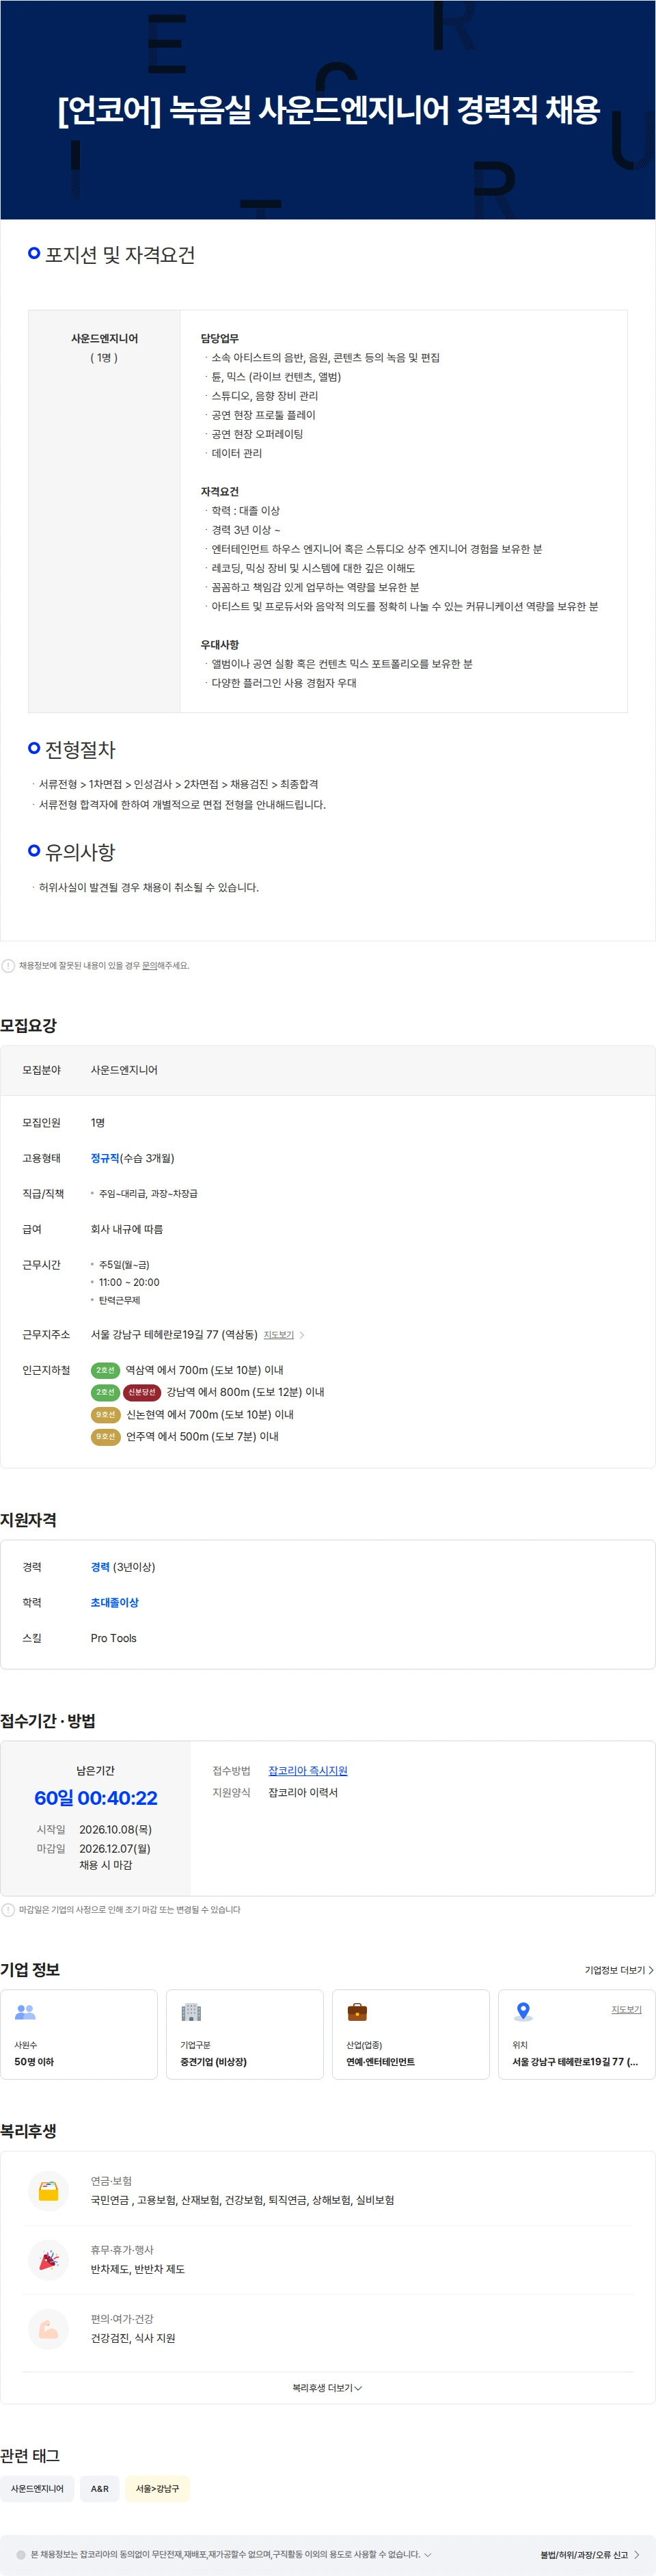Click the 사원수 people icon

[x=25, y=2011]
